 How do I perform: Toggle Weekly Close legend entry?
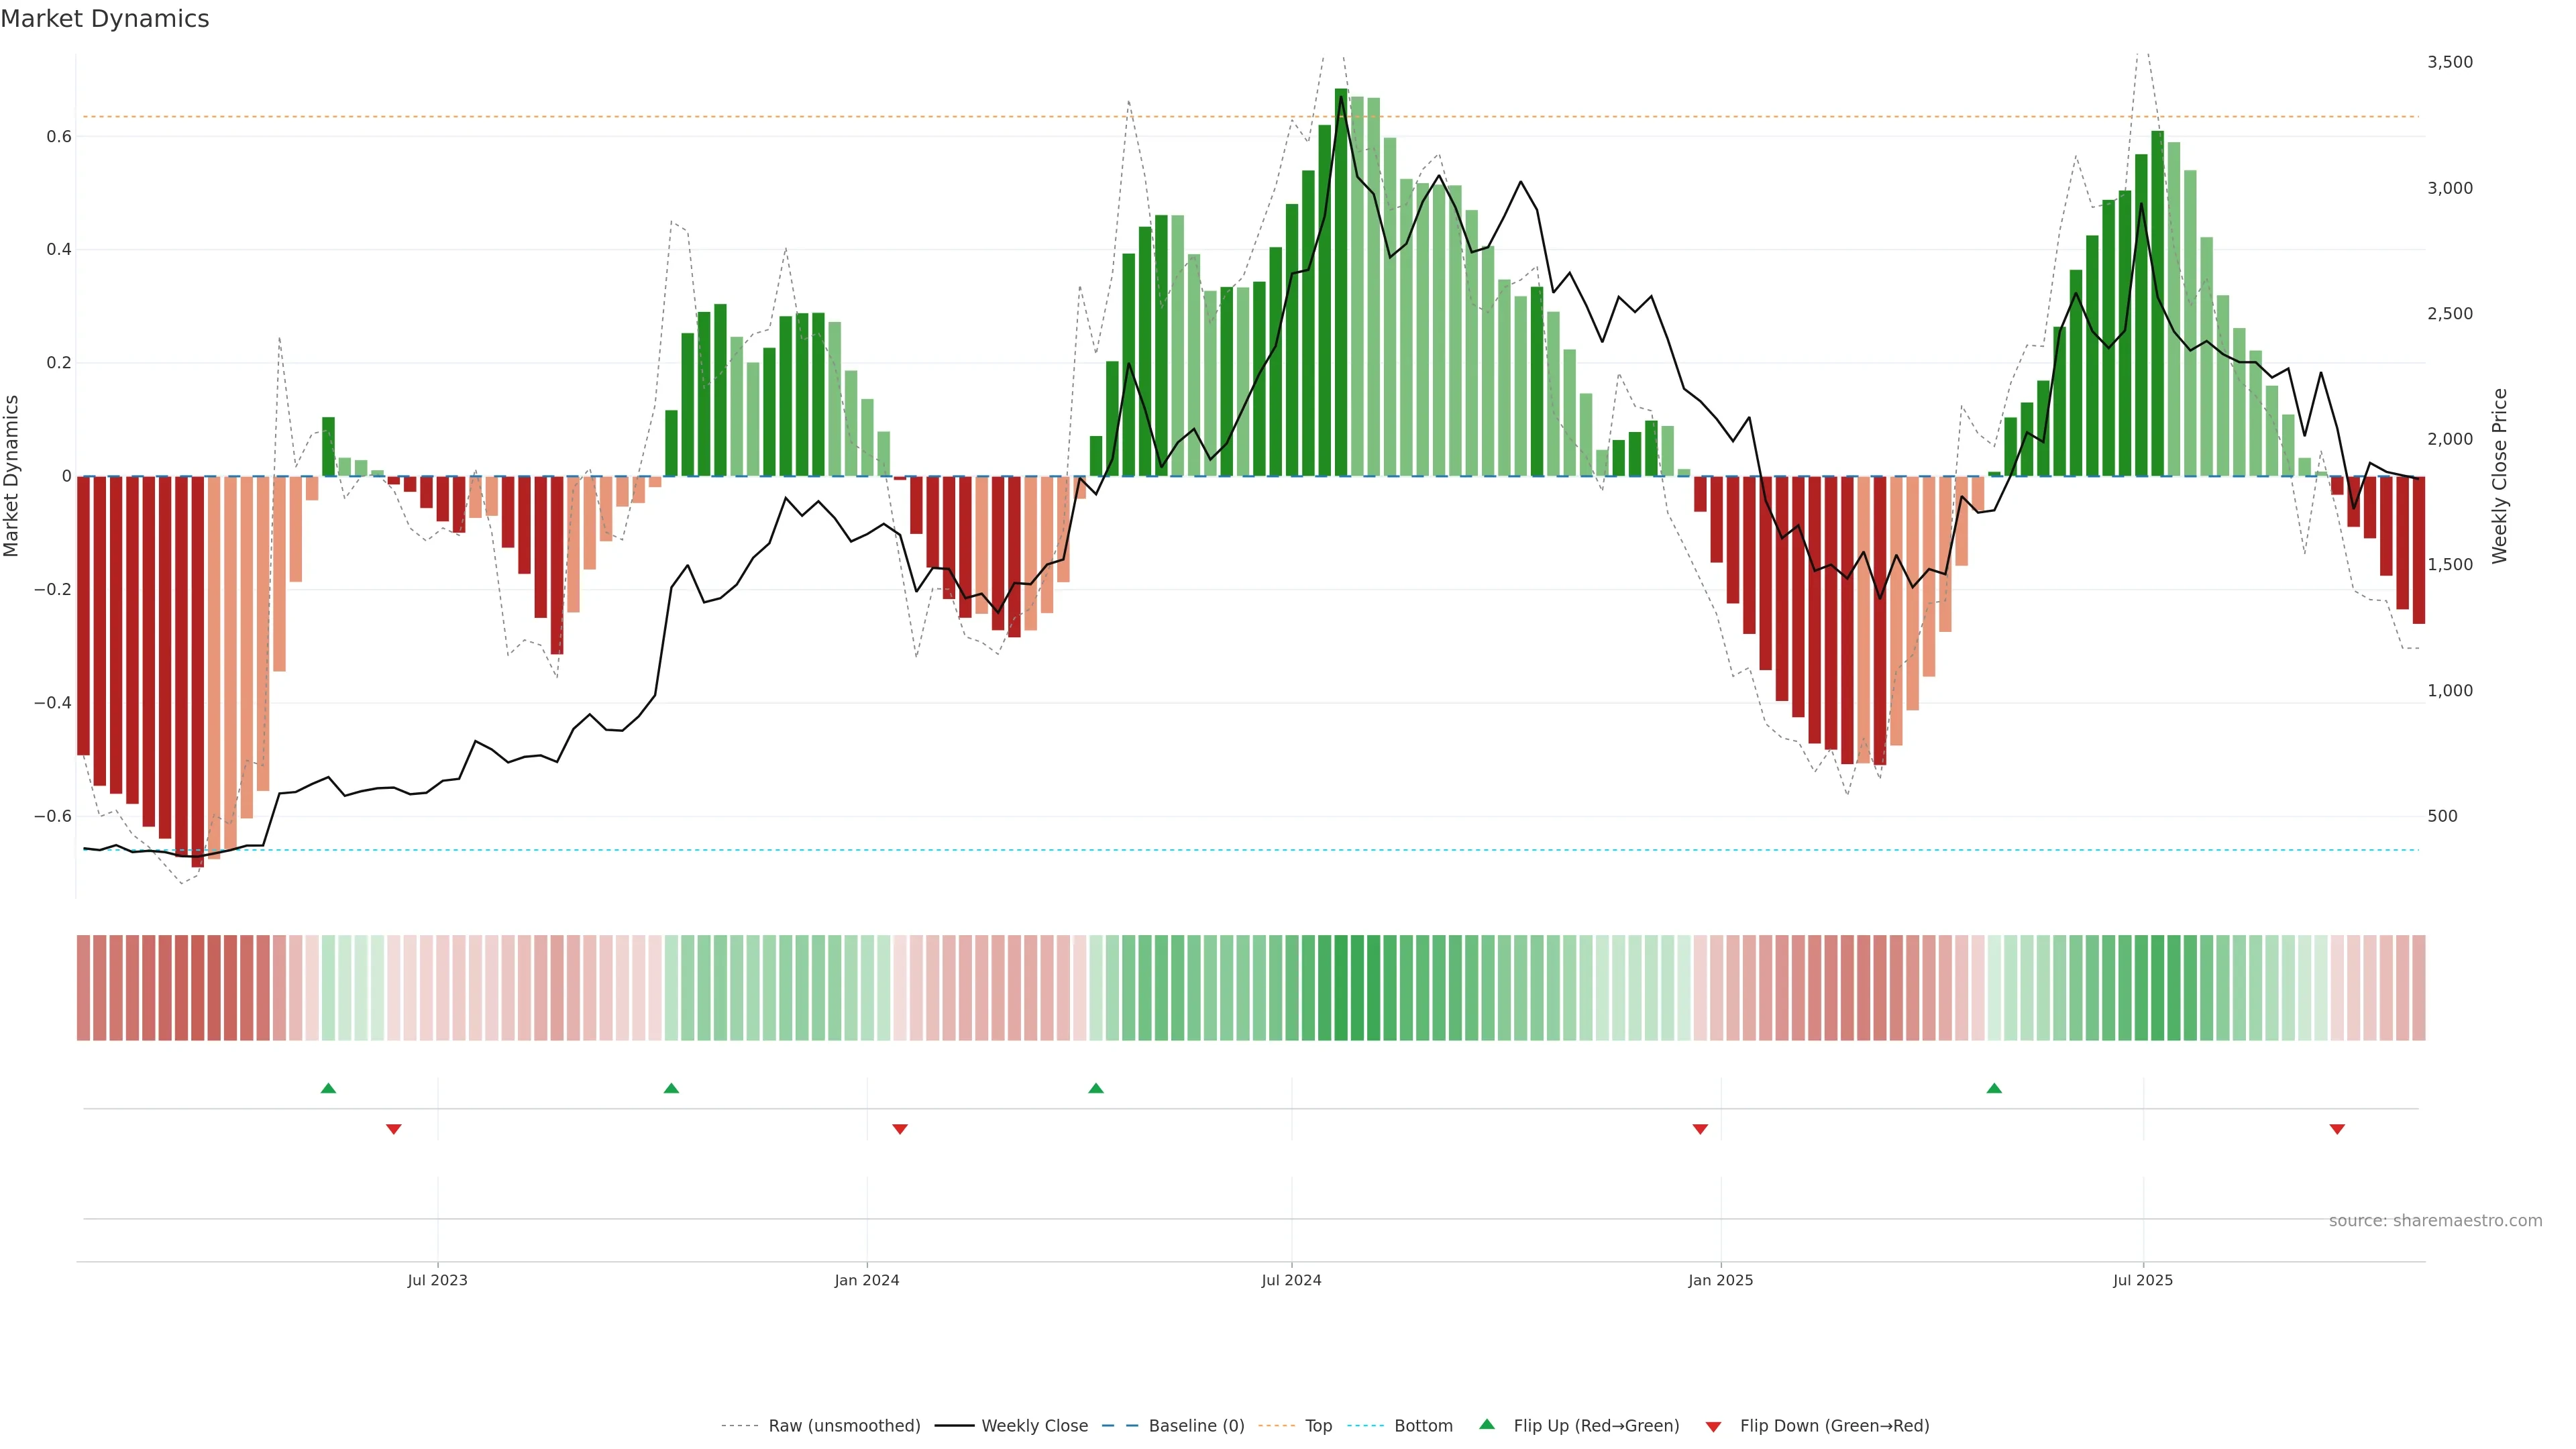coord(1034,1426)
